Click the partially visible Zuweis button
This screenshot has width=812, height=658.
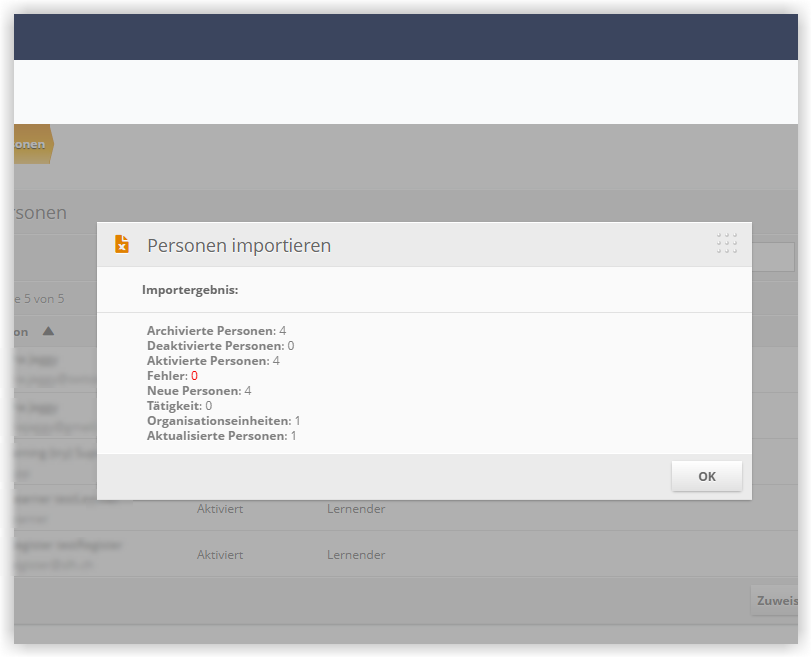(x=774, y=601)
